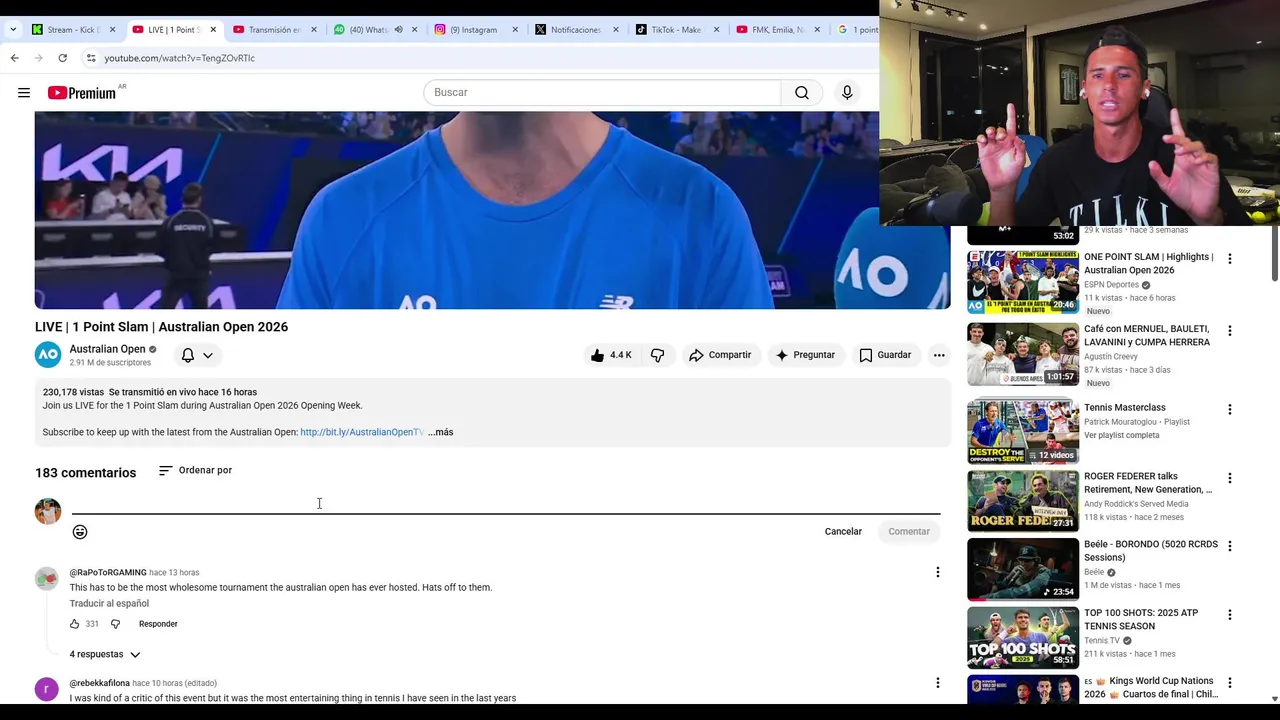This screenshot has width=1280, height=720.
Task: Open Kings World Cup Nations title
Action: point(1151,688)
